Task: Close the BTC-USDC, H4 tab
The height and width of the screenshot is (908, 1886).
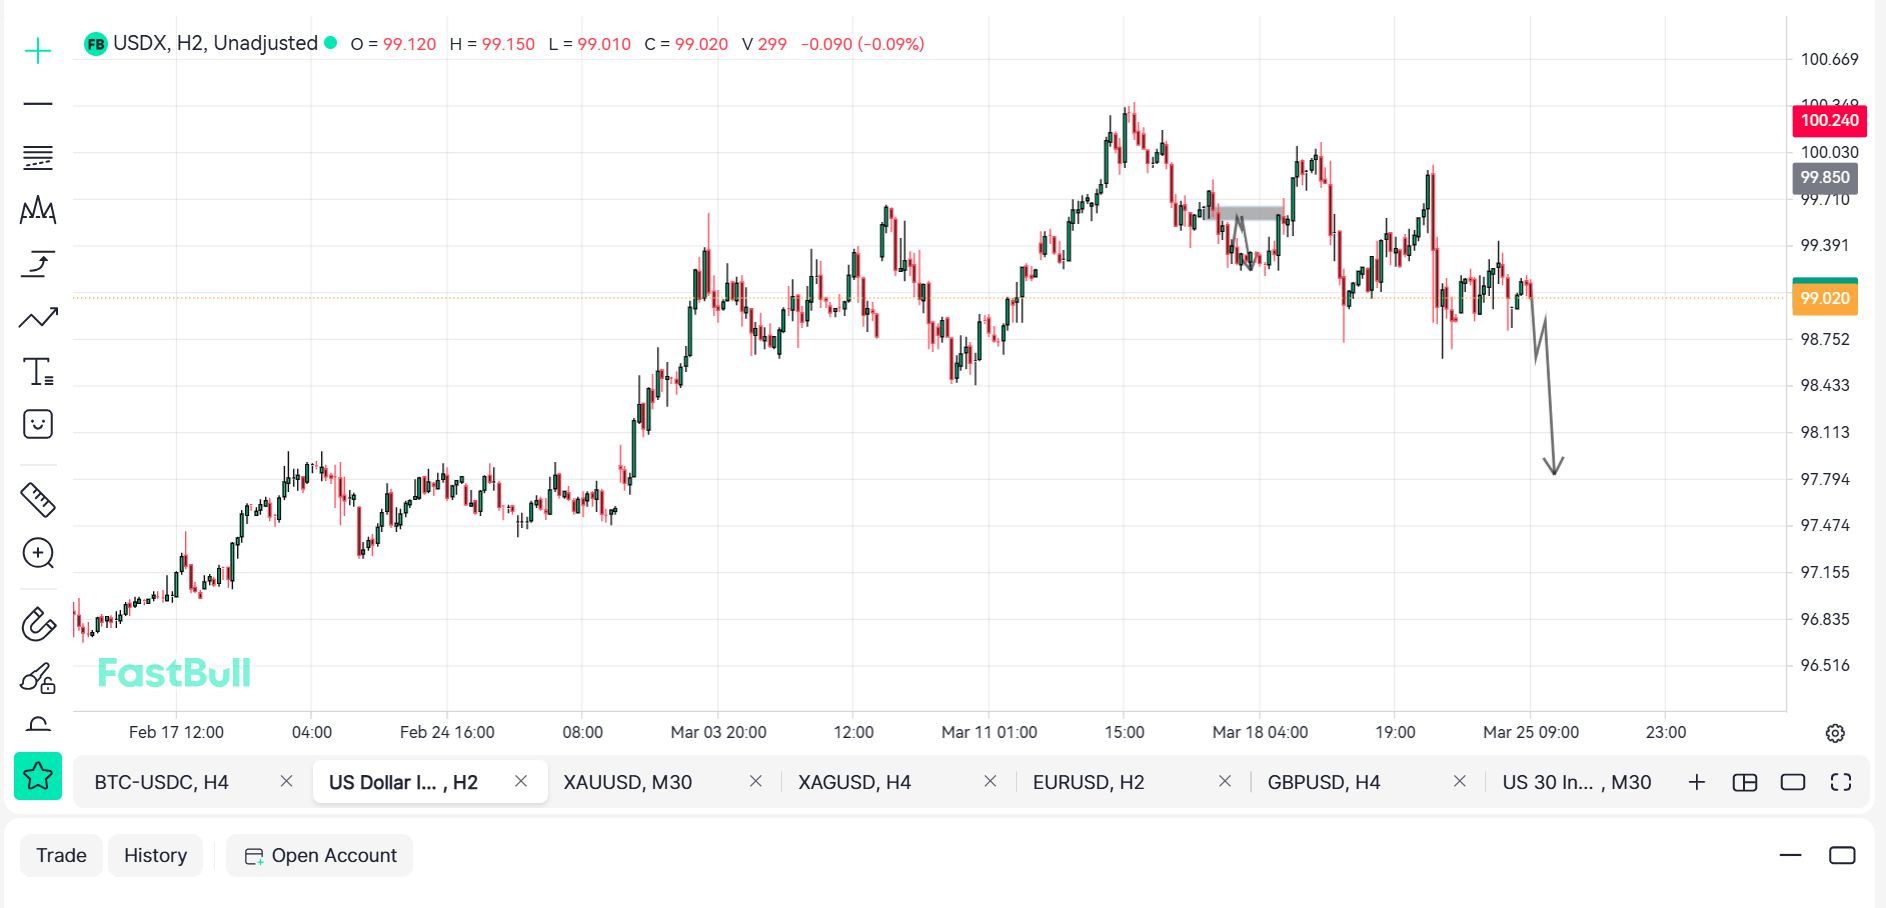Action: point(286,781)
